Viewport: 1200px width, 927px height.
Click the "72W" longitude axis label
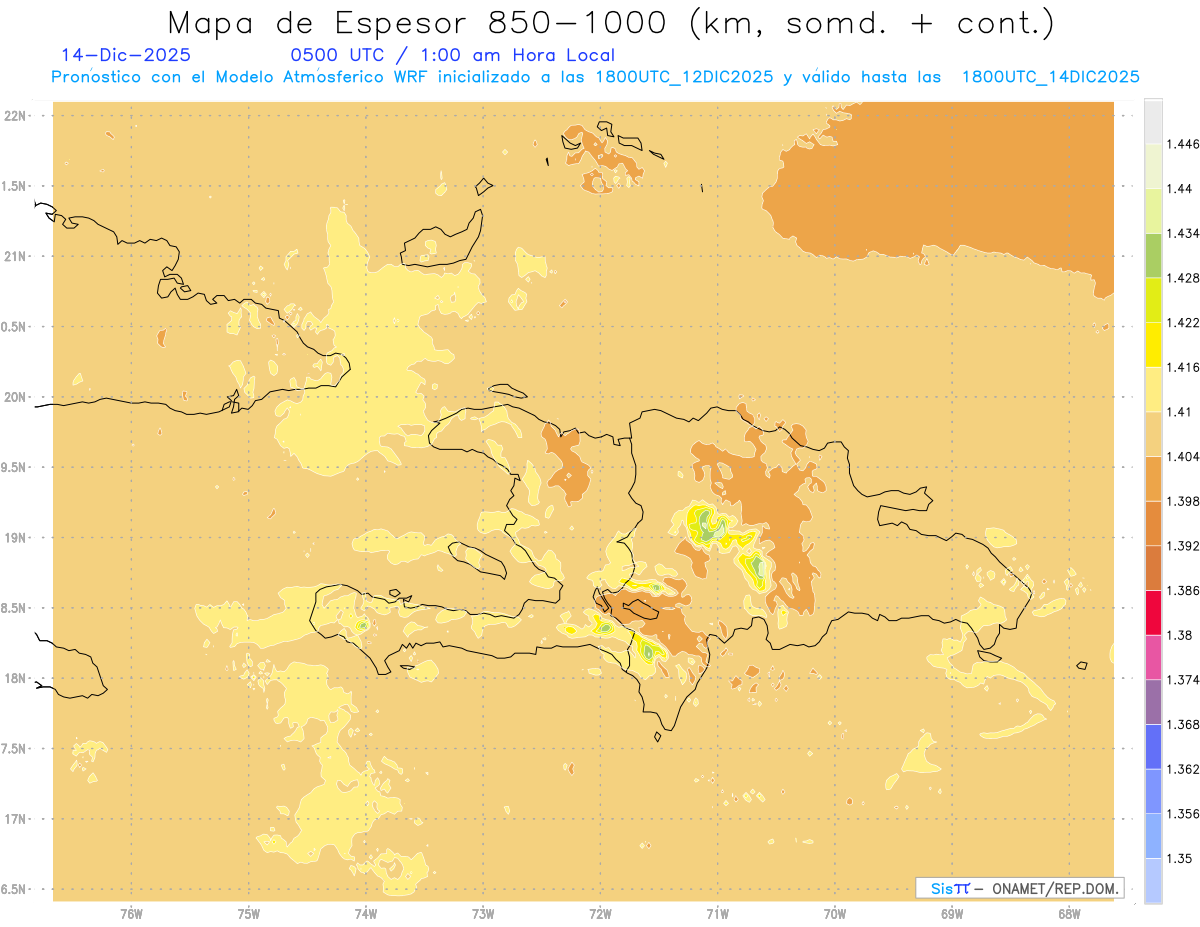(x=600, y=913)
